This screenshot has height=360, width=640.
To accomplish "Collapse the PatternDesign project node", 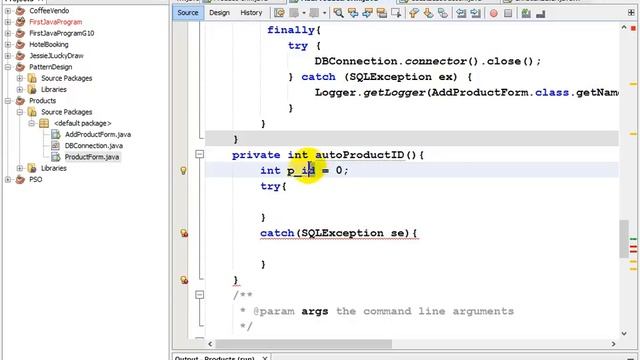I will (8, 67).
